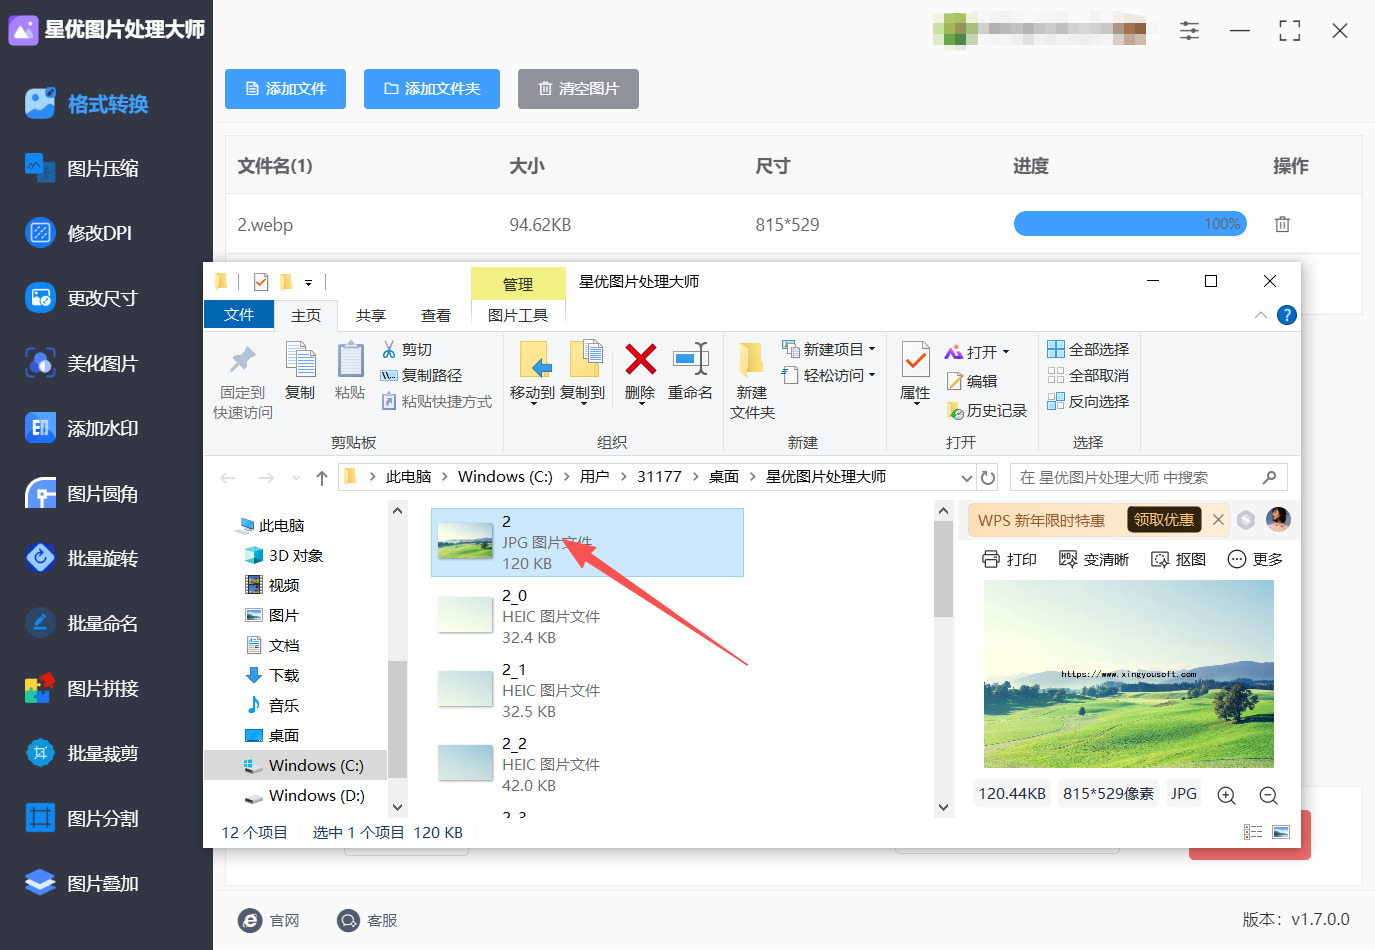
Task: Click 全部选择 select all in ribbon
Action: (x=1088, y=349)
